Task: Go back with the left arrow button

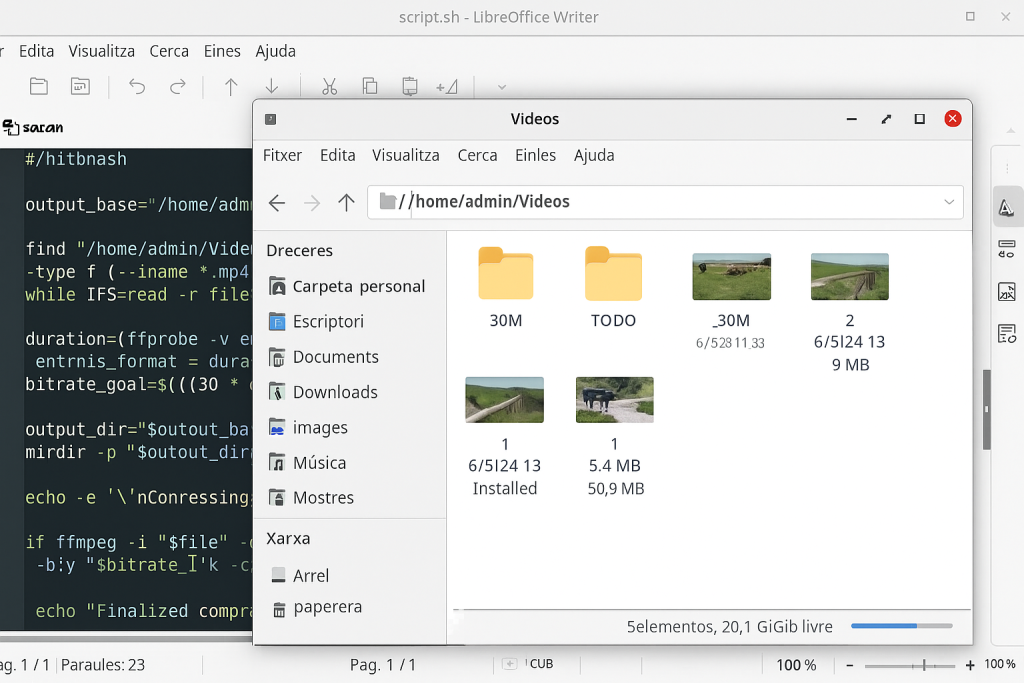Action: coord(277,203)
